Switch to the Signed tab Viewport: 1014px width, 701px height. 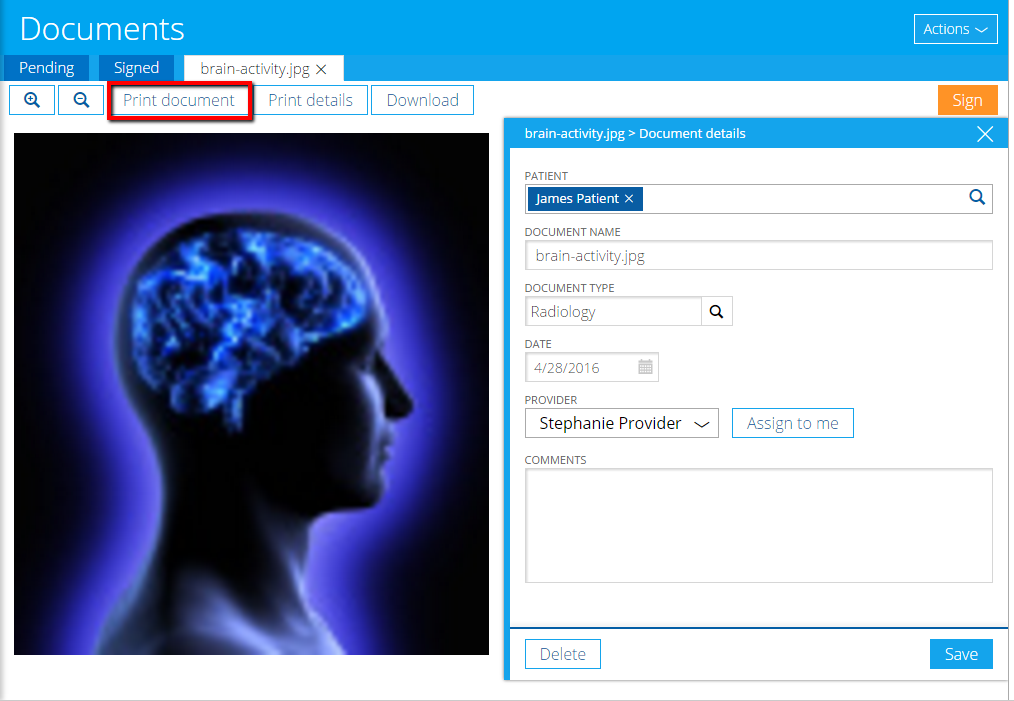136,68
